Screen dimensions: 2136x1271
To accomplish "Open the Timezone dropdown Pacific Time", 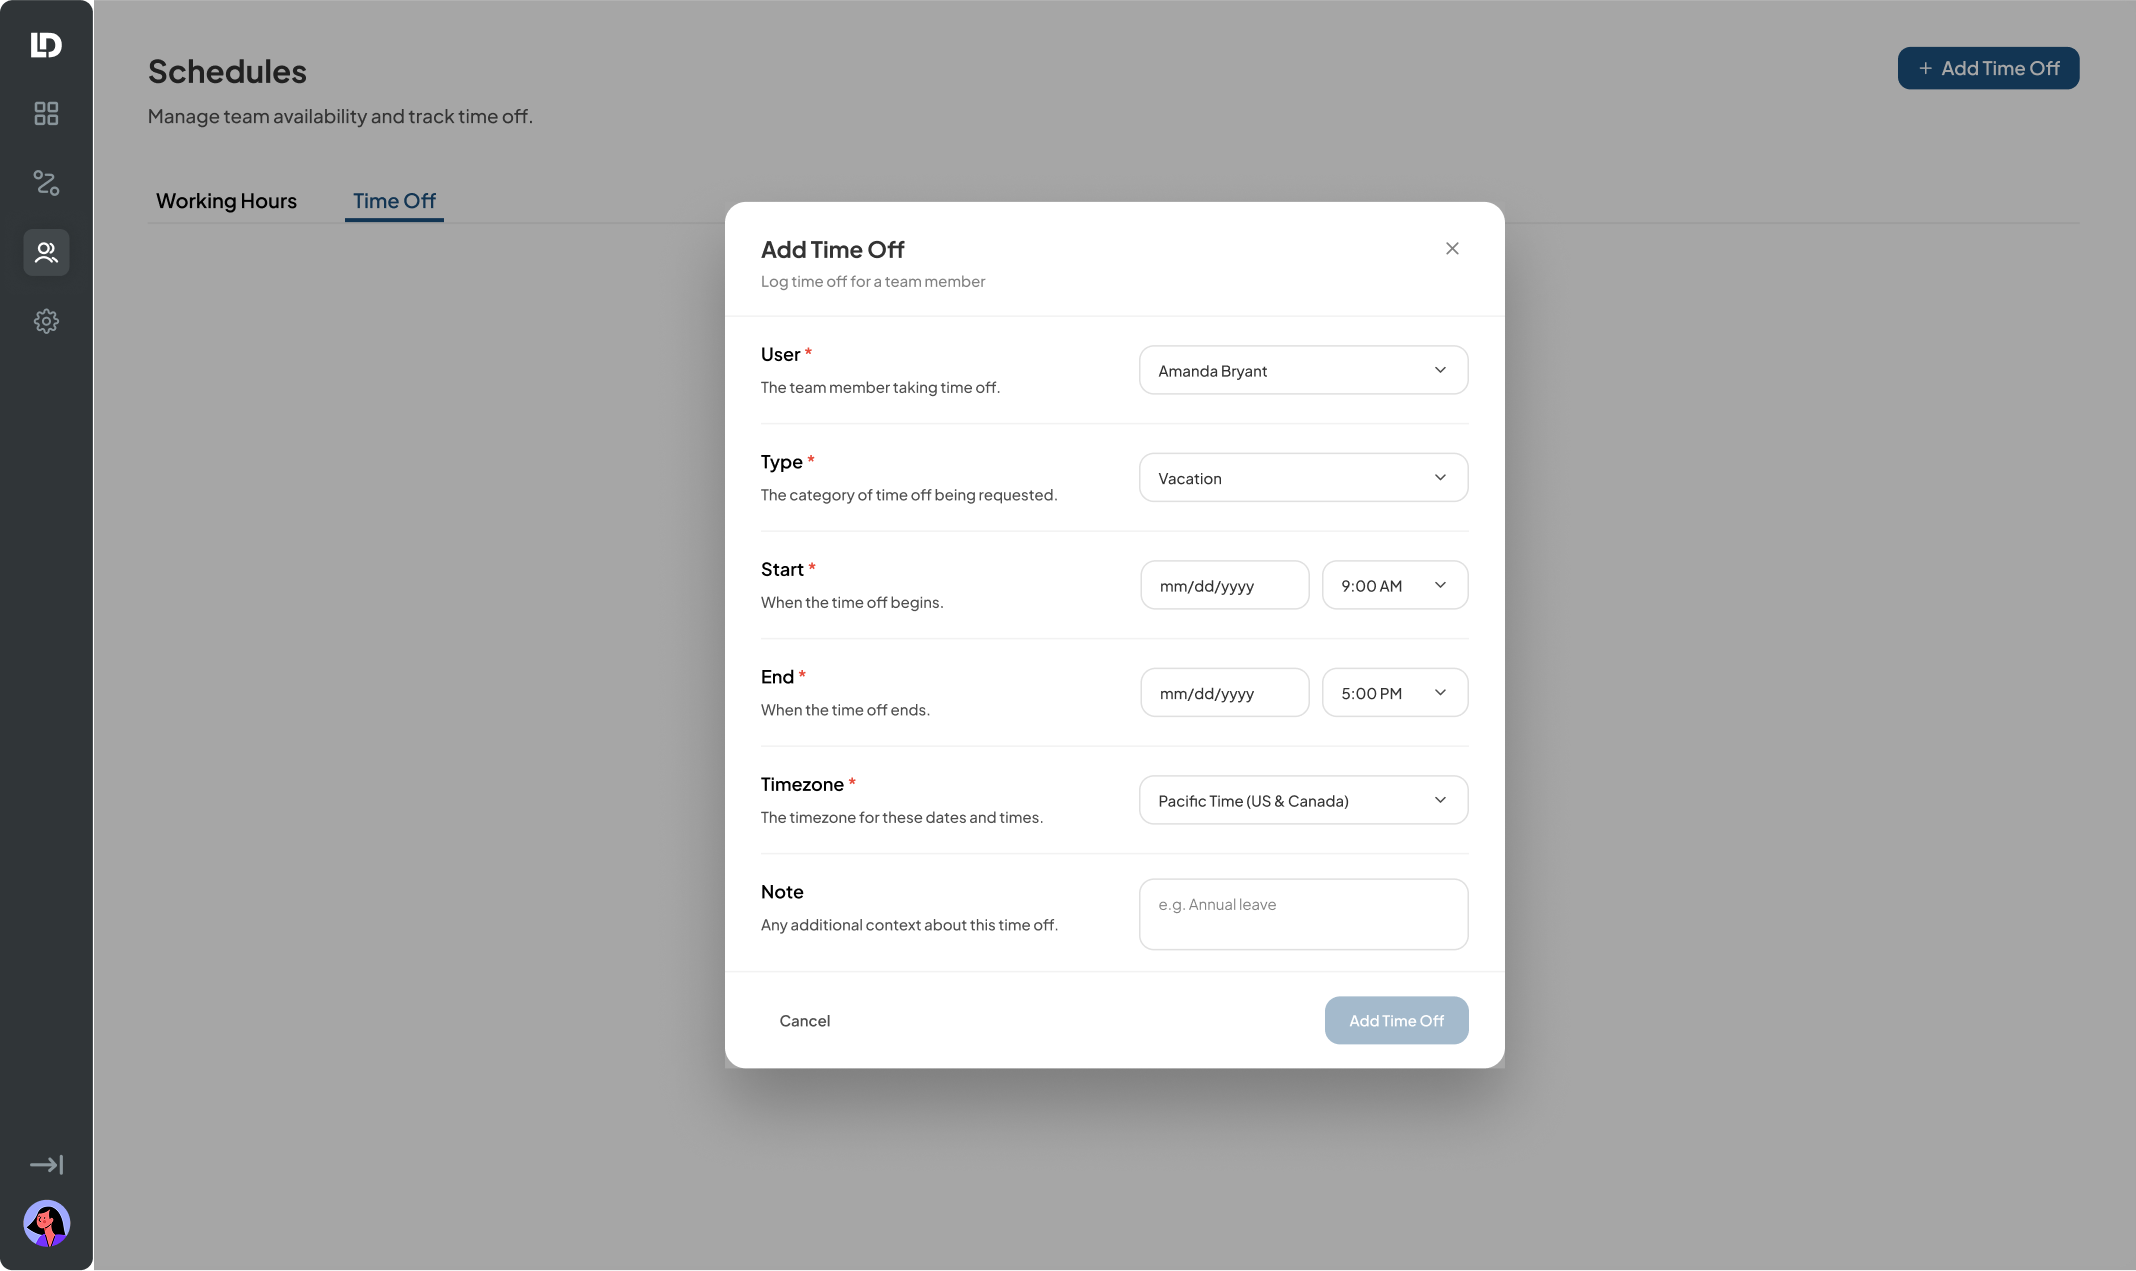I will click(x=1303, y=800).
